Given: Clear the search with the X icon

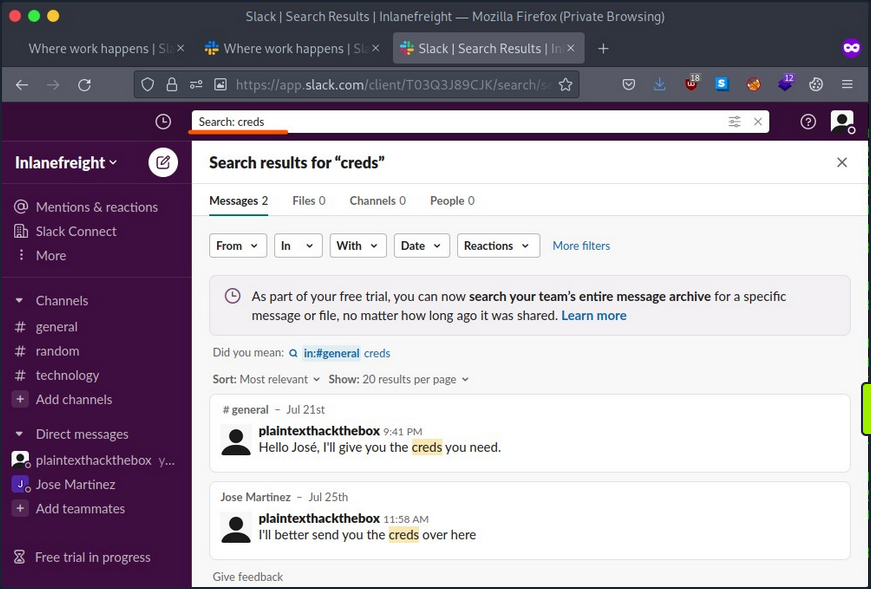Looking at the screenshot, I should [x=758, y=122].
